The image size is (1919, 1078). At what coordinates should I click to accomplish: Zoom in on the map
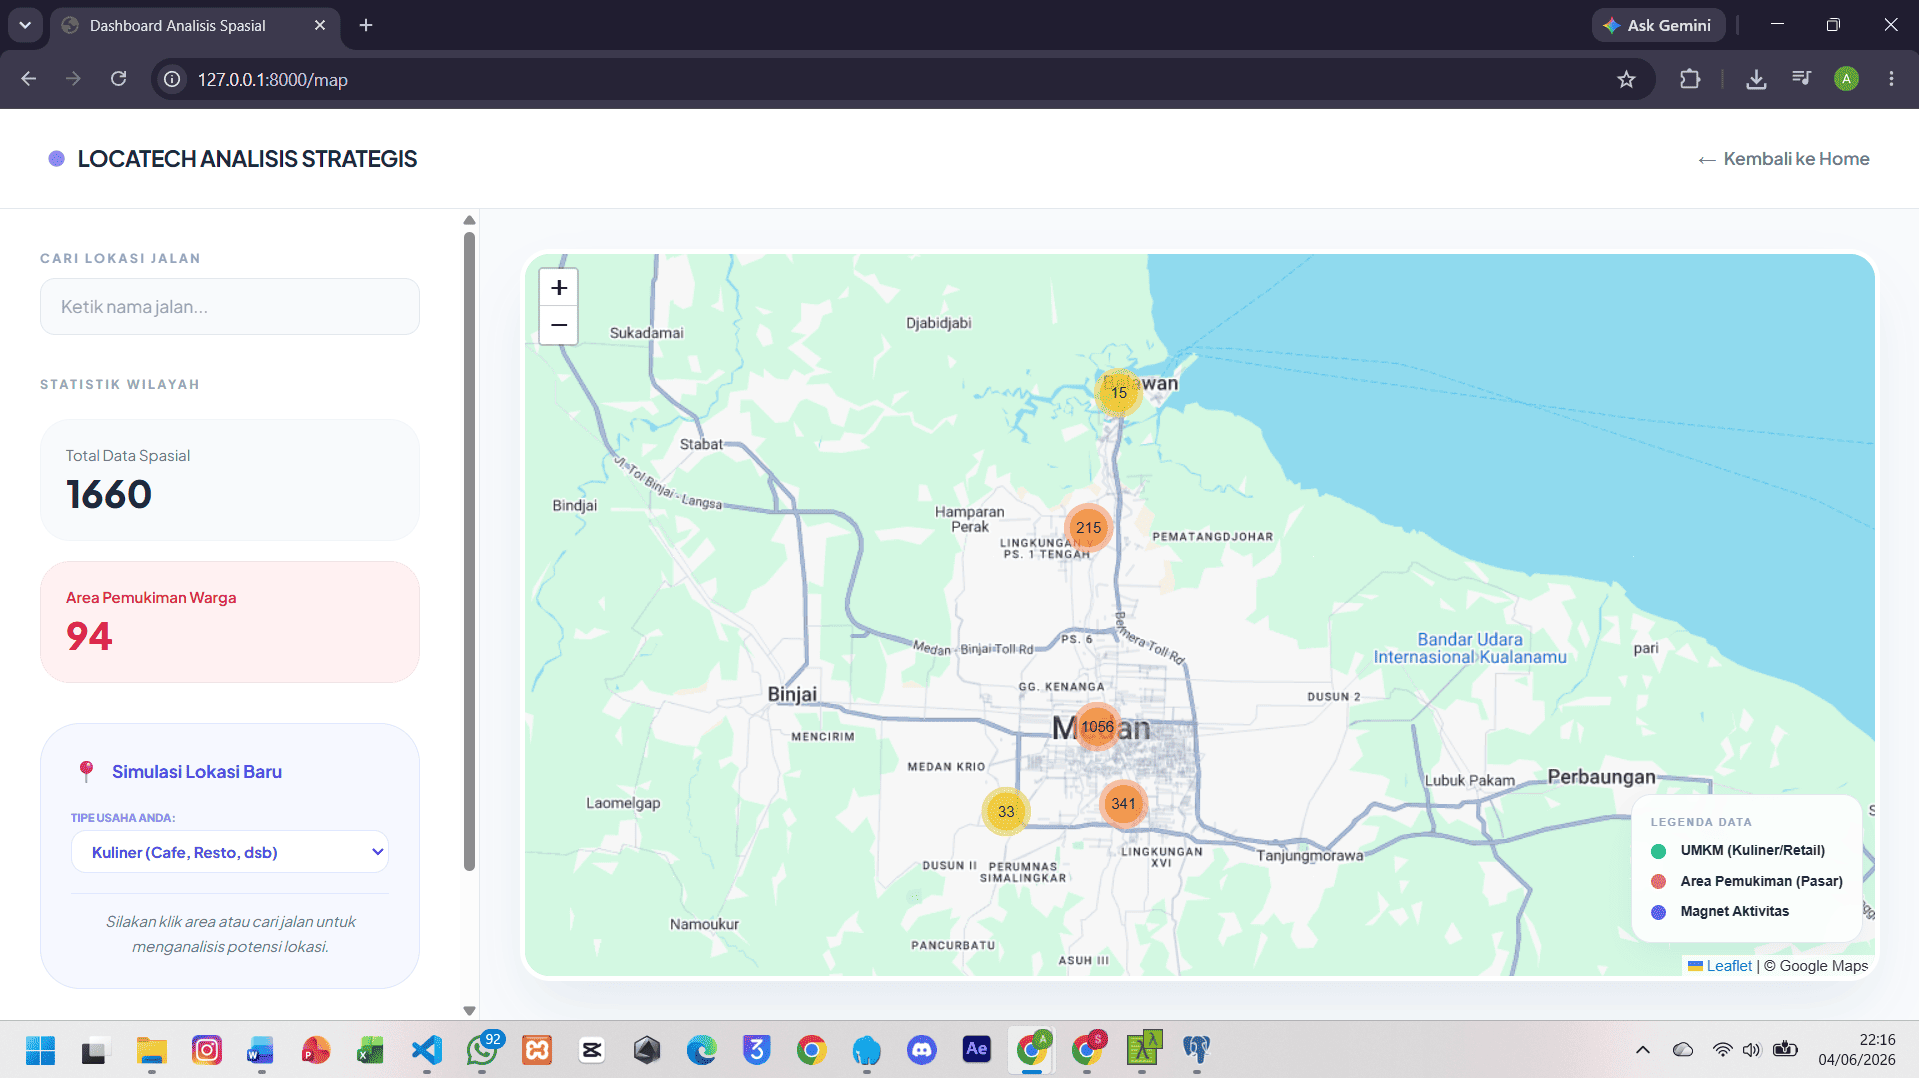click(x=559, y=288)
